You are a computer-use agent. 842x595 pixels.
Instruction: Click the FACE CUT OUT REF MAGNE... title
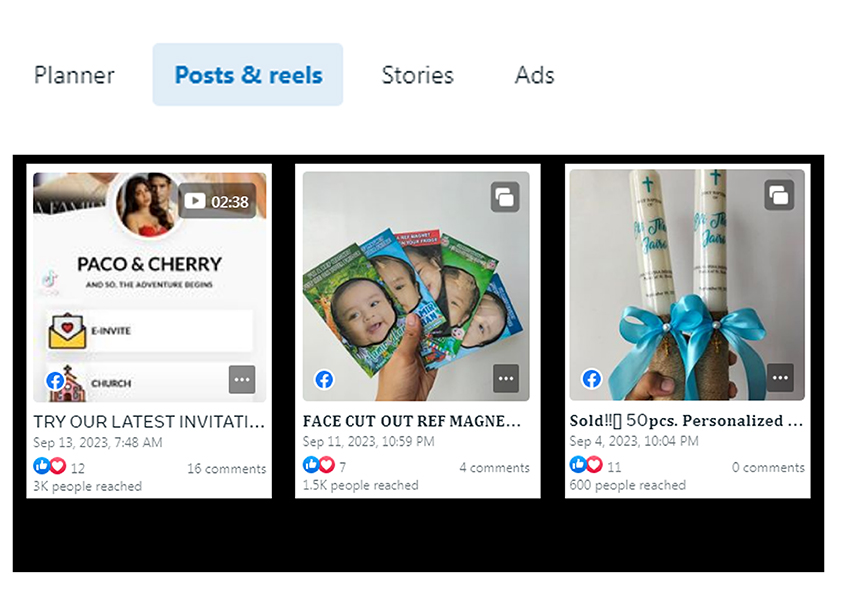[x=411, y=421]
